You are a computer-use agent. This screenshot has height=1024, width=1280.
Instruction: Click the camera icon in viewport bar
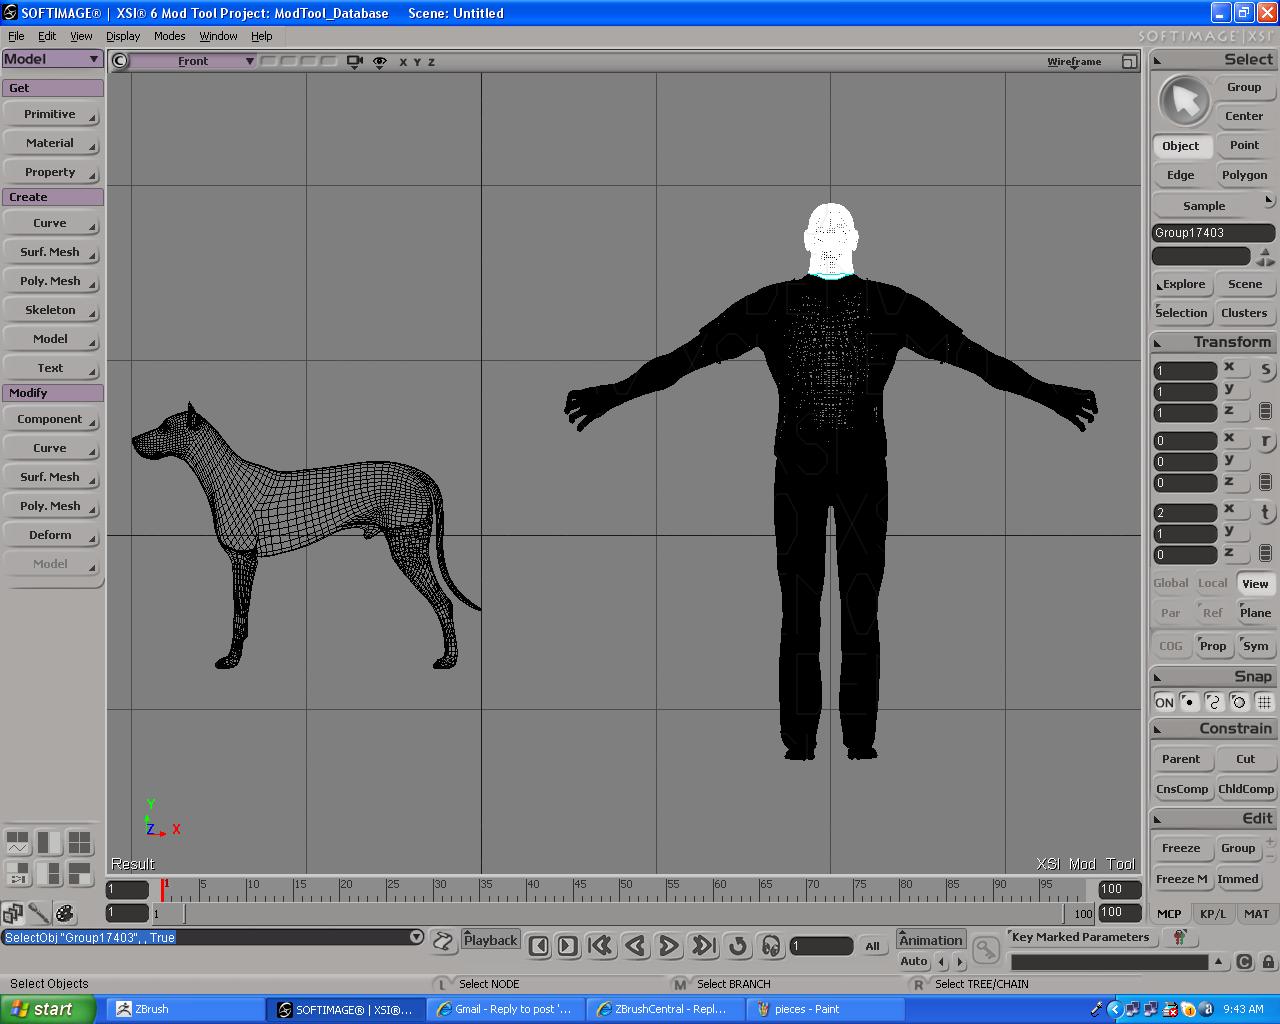coord(354,62)
